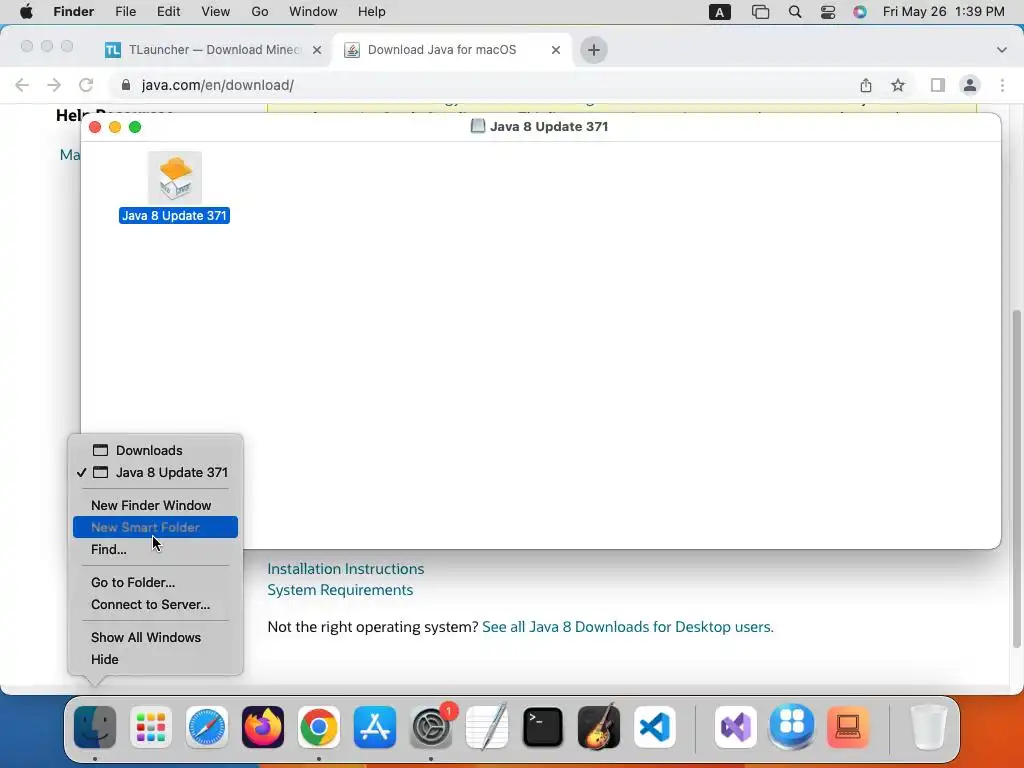
Task: Choose checked Java 8 Update 371 window entry
Action: (x=155, y=473)
